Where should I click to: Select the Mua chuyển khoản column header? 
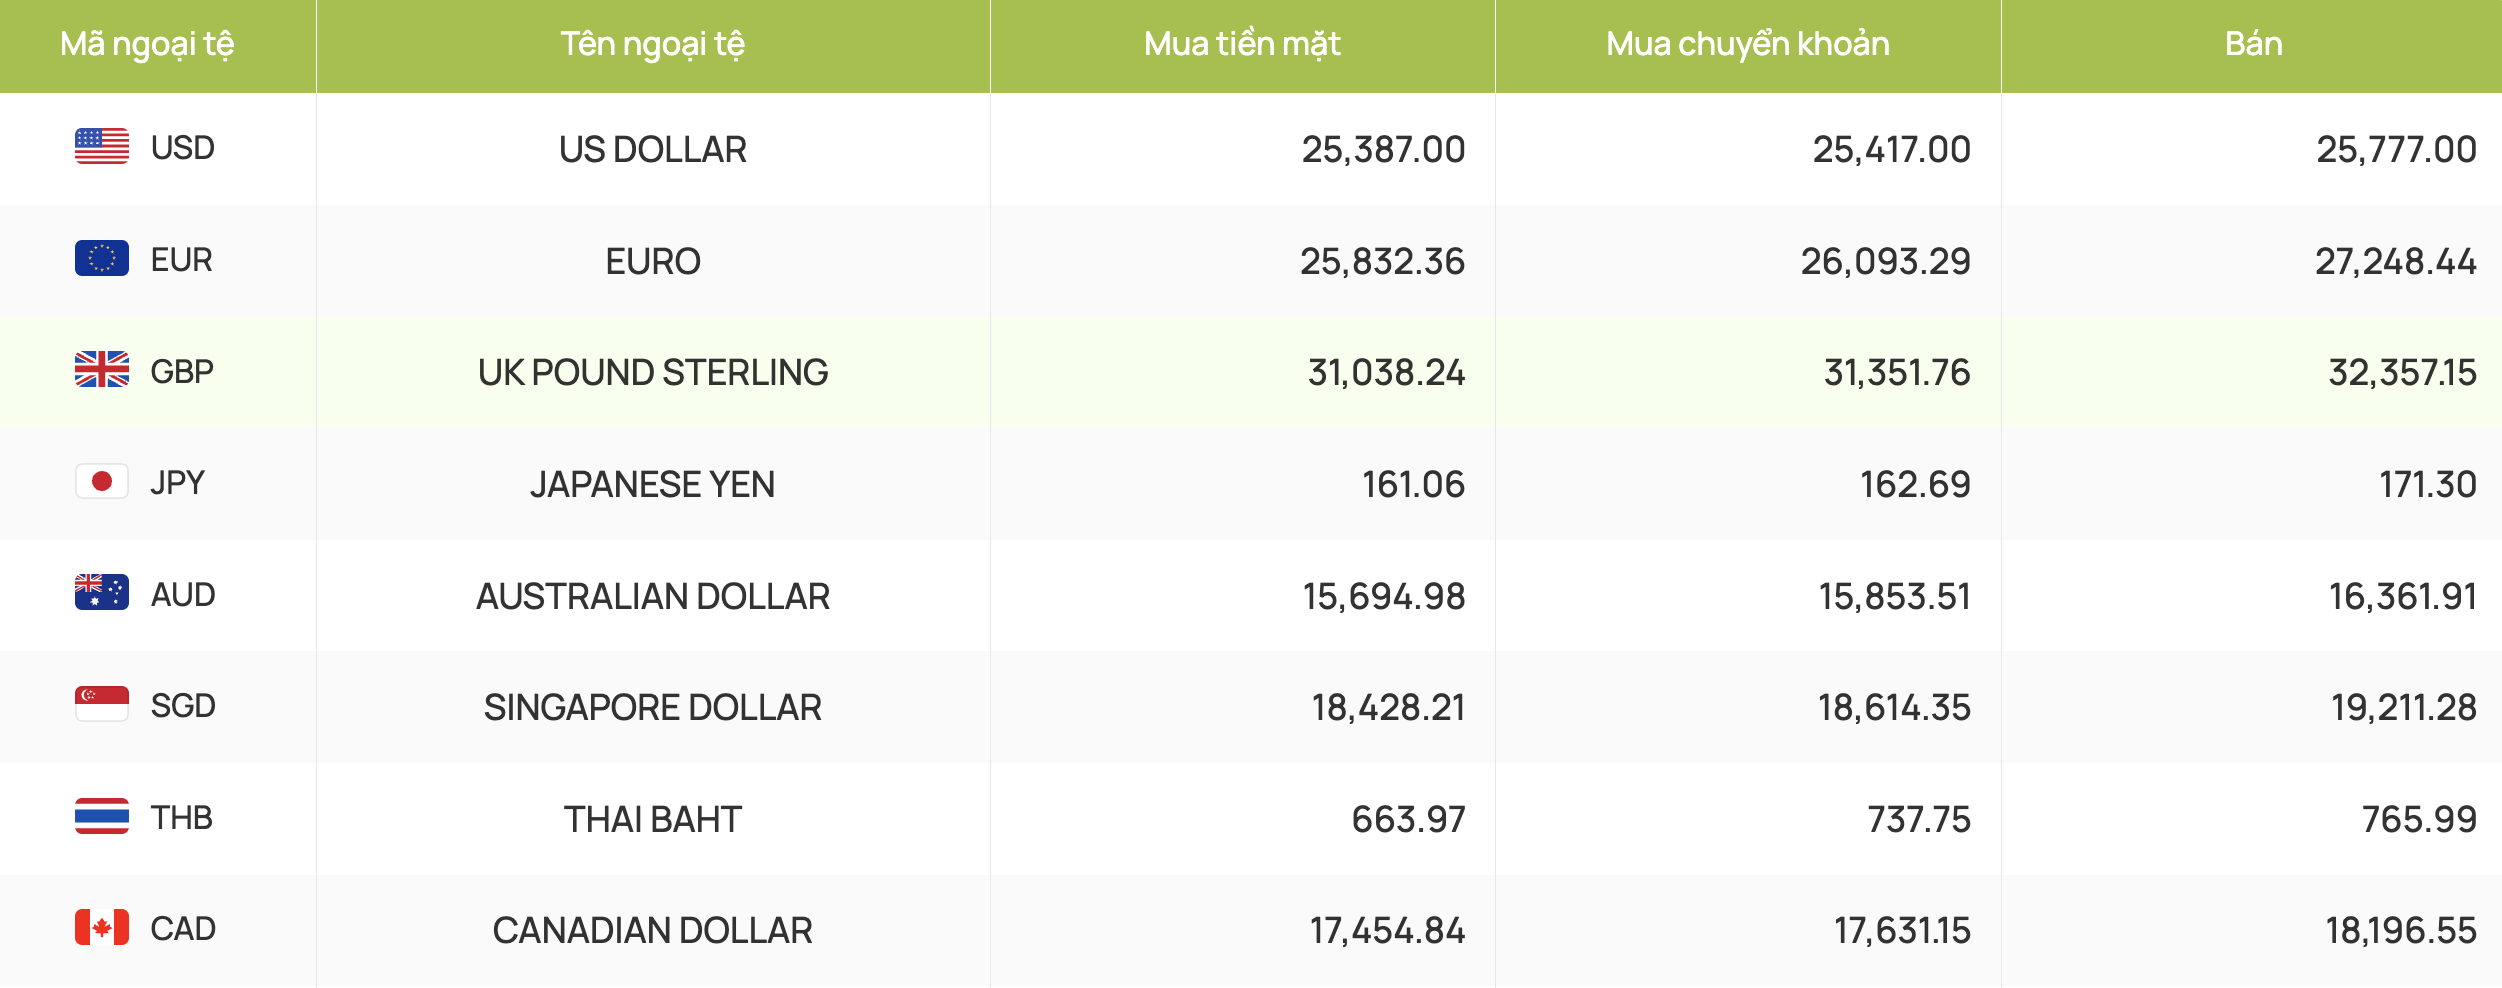click(1748, 45)
